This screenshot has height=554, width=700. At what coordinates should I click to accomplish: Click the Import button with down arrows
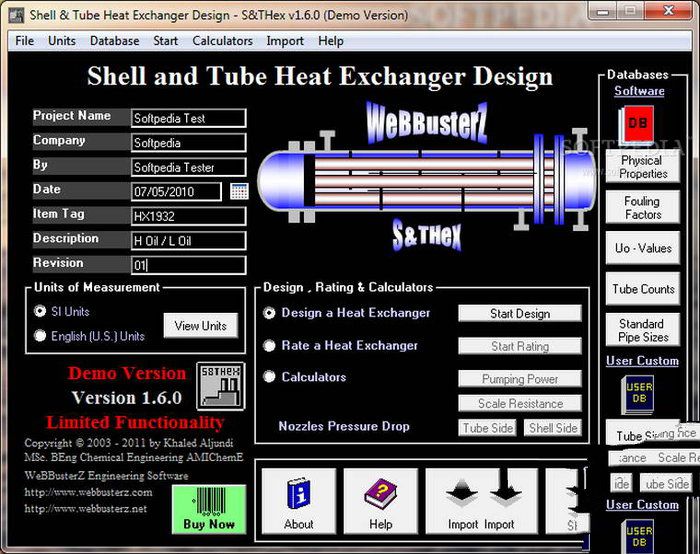coord(481,501)
